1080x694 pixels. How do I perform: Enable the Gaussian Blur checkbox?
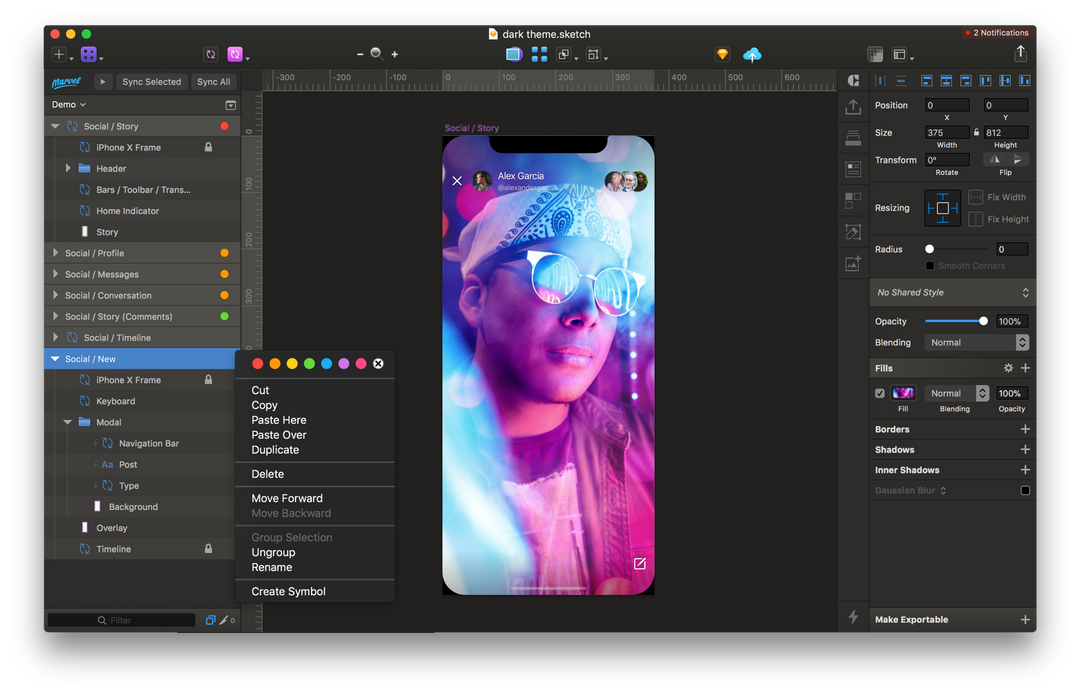1024,491
